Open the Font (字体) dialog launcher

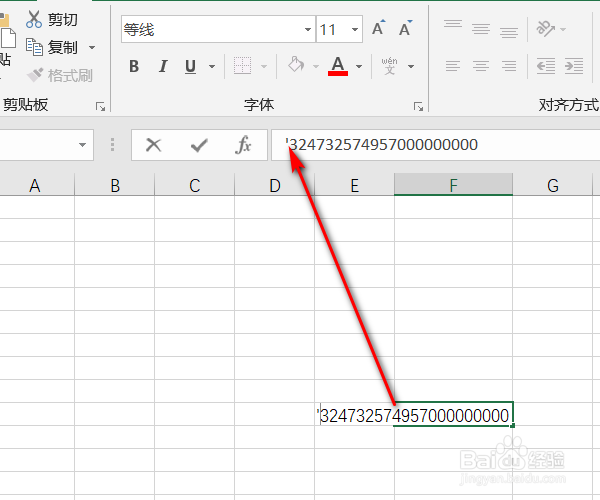(x=418, y=106)
